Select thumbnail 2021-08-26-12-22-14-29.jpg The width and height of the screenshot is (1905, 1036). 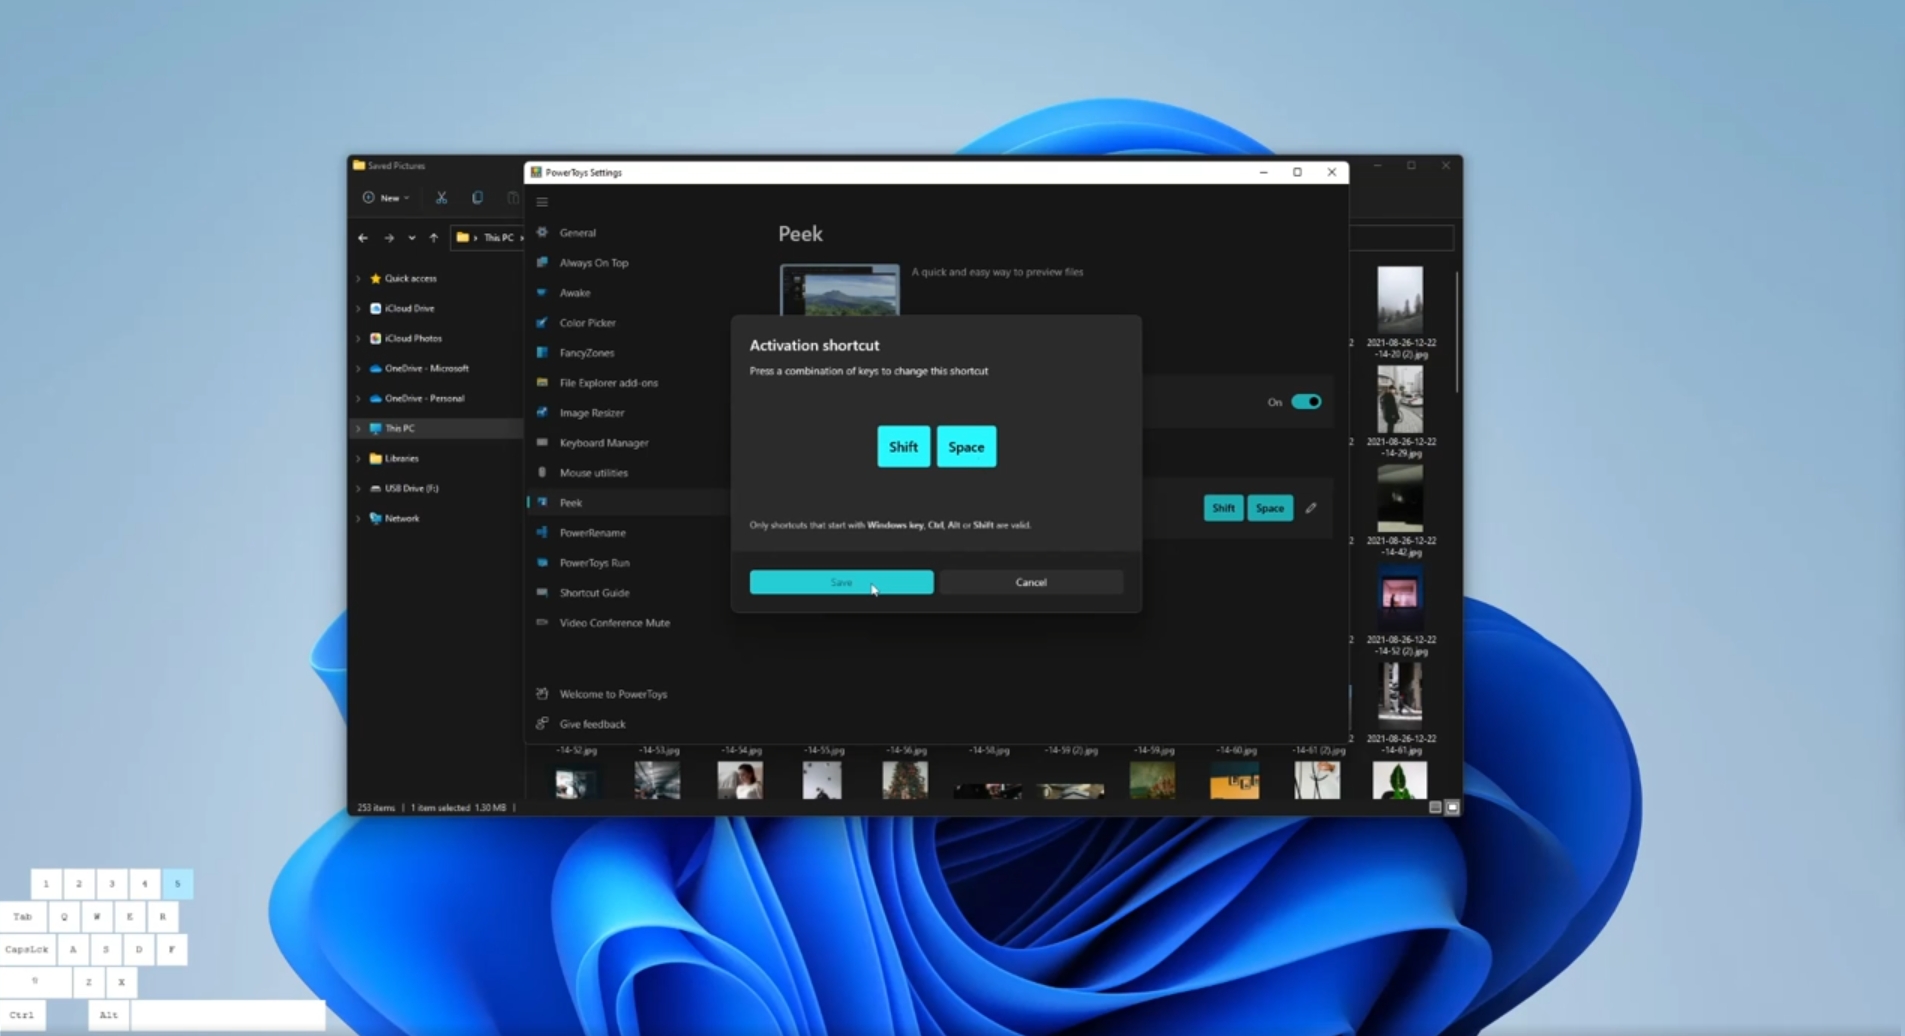1400,399
